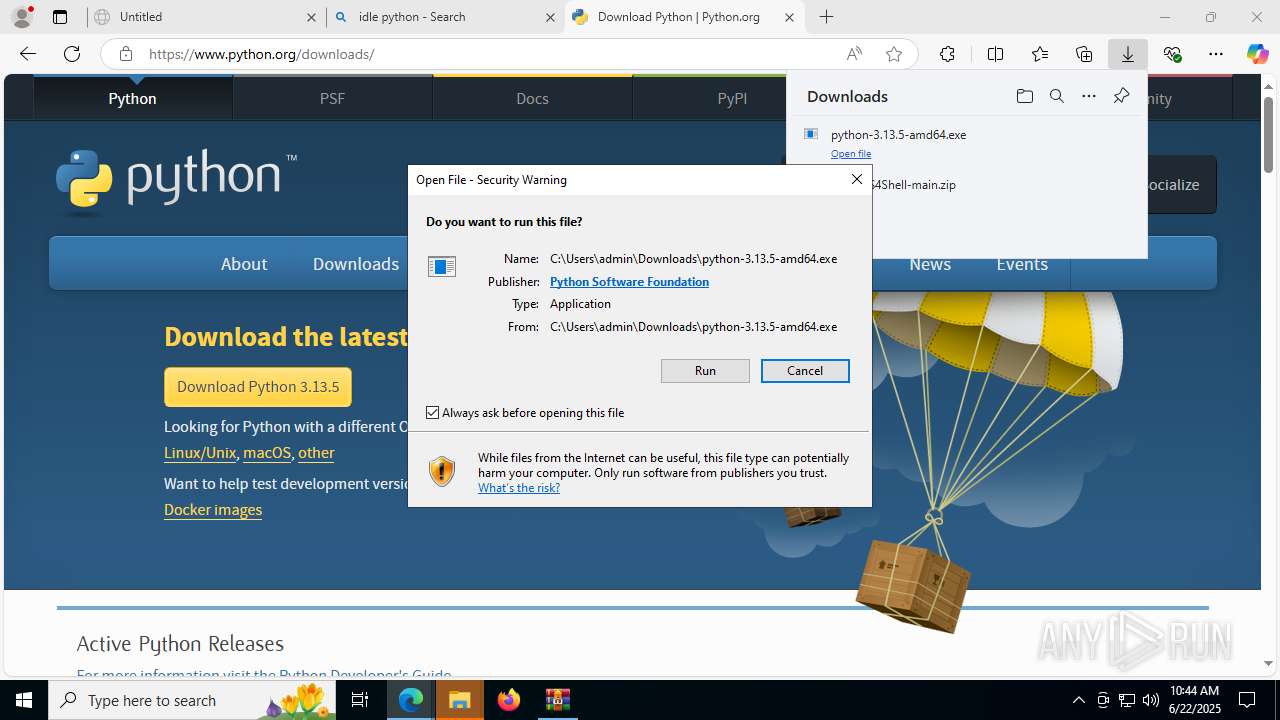Open the About navigation menu
Image resolution: width=1280 pixels, height=720 pixels.
tap(244, 264)
